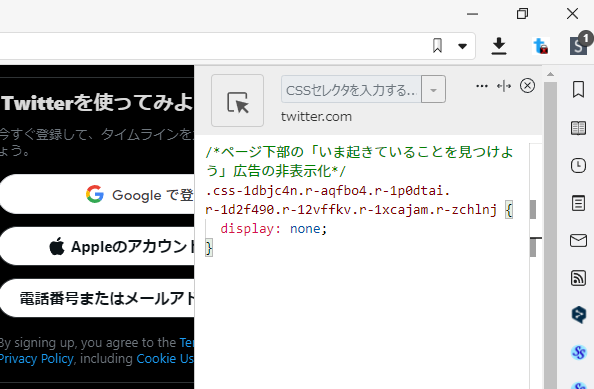Click the element picker cursor button
Image resolution: width=594 pixels, height=389 pixels.
coord(237,101)
